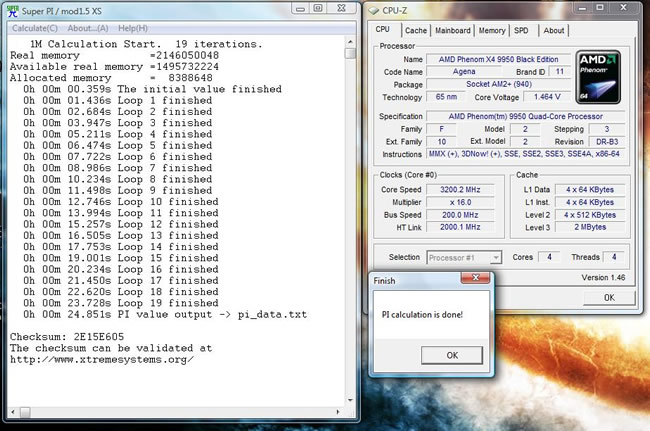Maximize the CPU-Z window
This screenshot has height=431, width=650.
599,7
